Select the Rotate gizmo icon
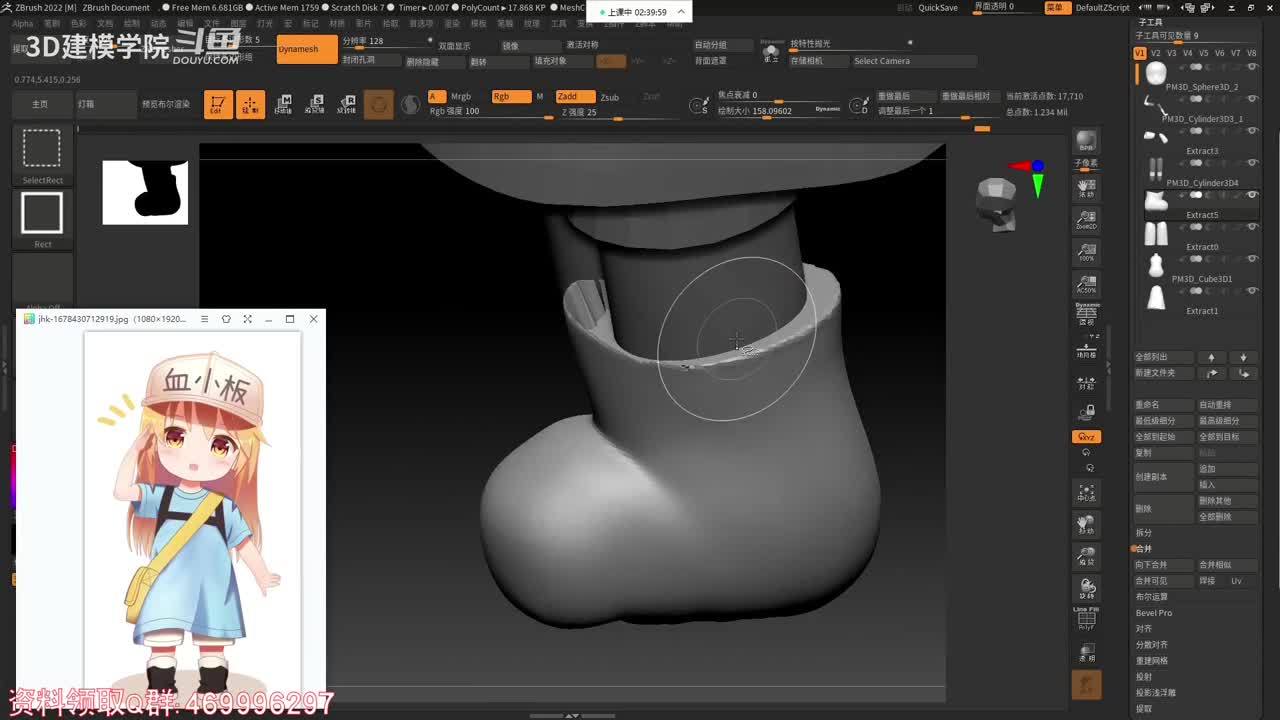 click(x=347, y=104)
